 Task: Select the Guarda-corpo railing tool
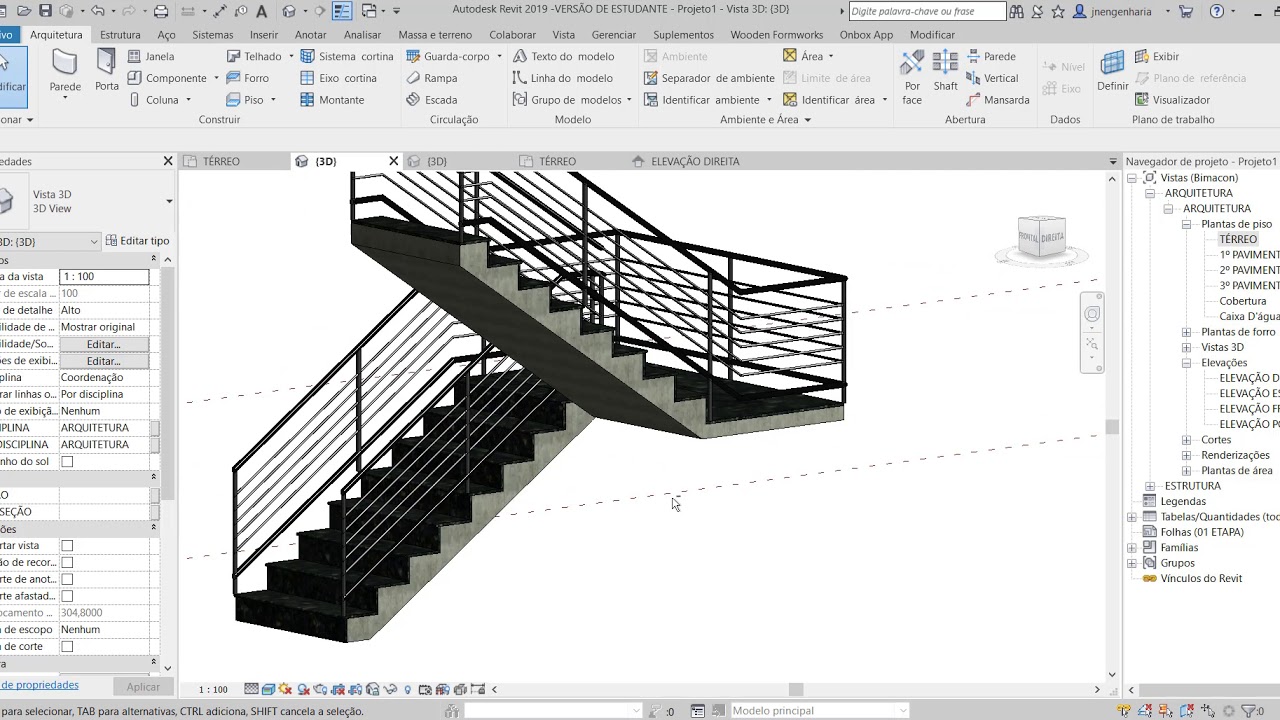point(448,56)
